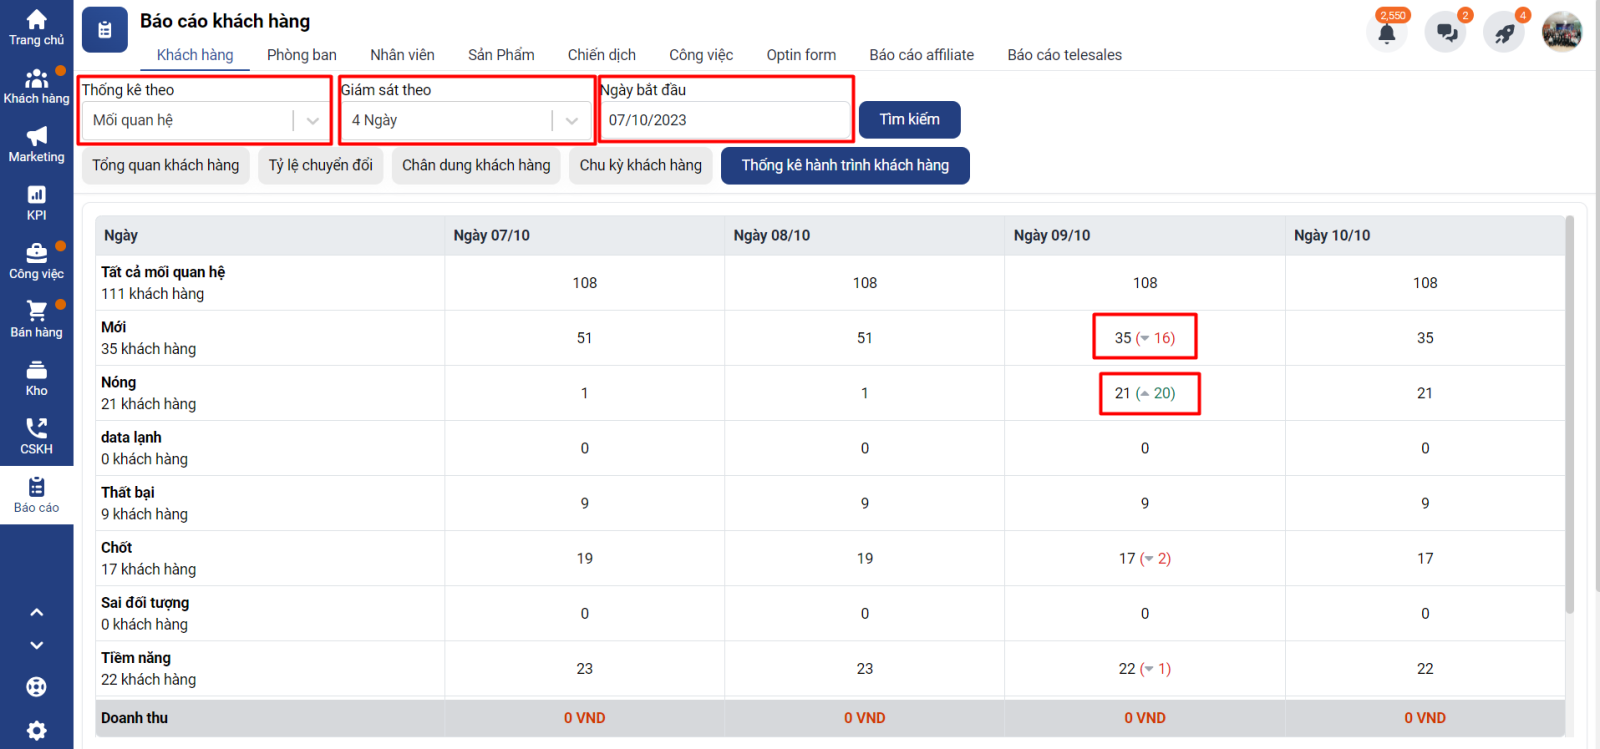Open the settings gear in sidebar
The image size is (1600, 749).
point(36,730)
